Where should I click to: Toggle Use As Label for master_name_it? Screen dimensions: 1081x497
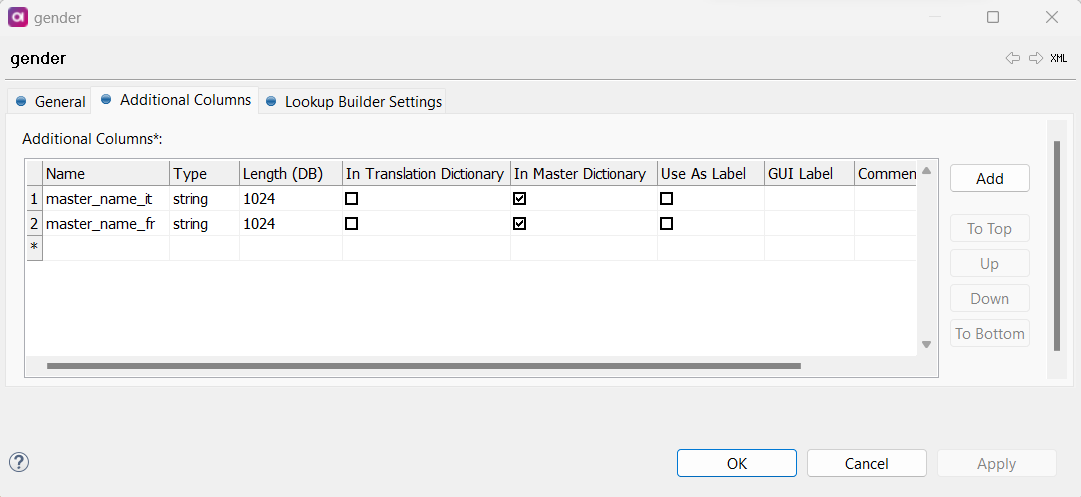[x=666, y=199]
